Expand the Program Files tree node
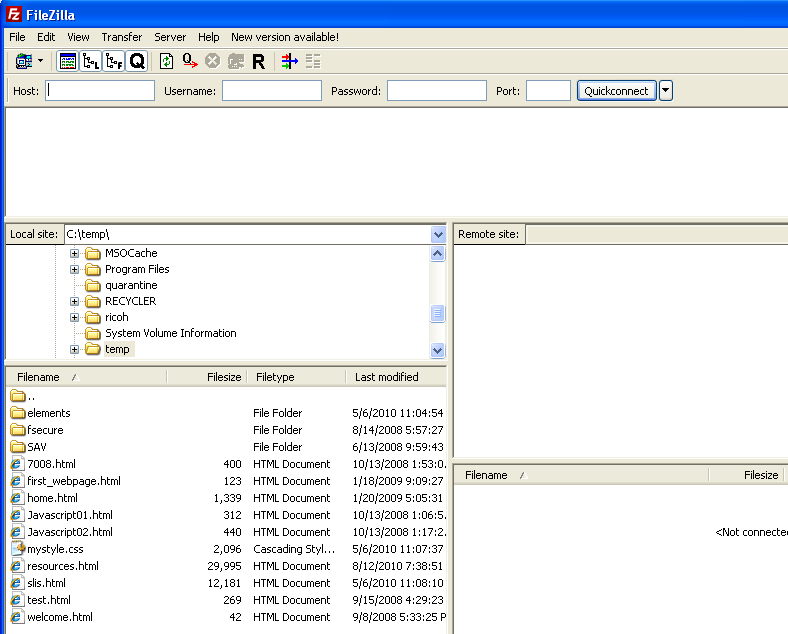The height and width of the screenshot is (634, 788). click(74, 269)
